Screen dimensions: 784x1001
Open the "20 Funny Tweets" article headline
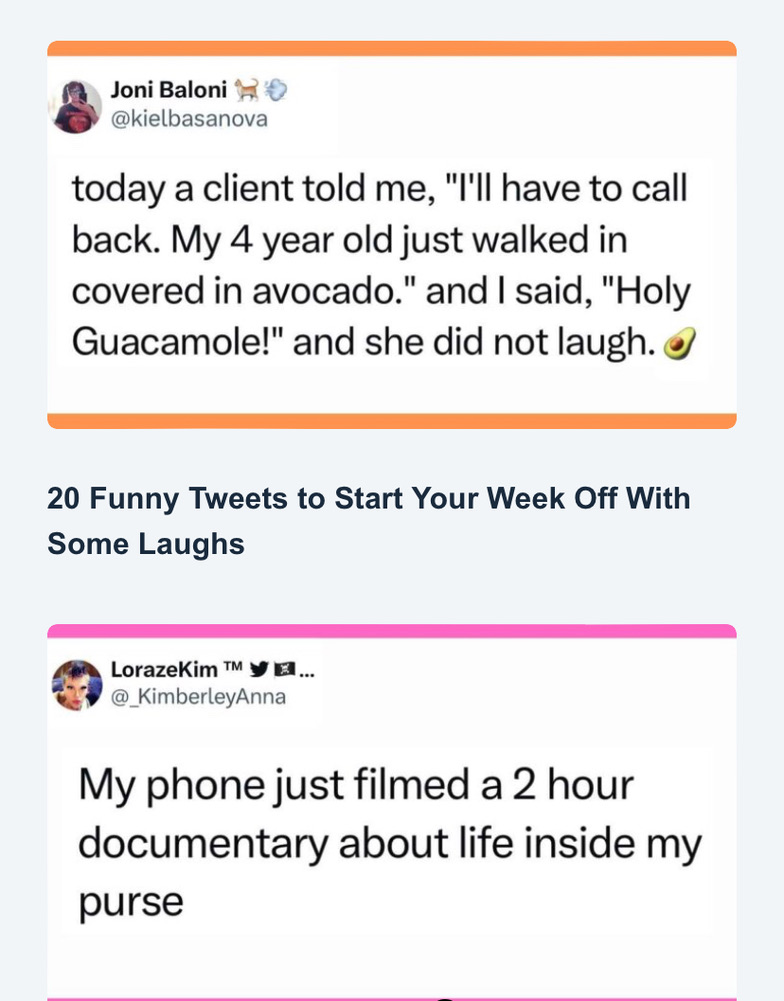(368, 498)
